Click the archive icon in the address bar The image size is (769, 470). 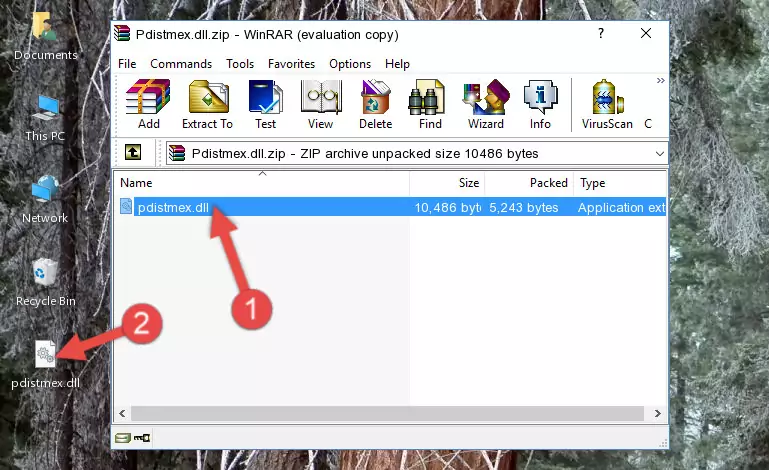pos(177,154)
